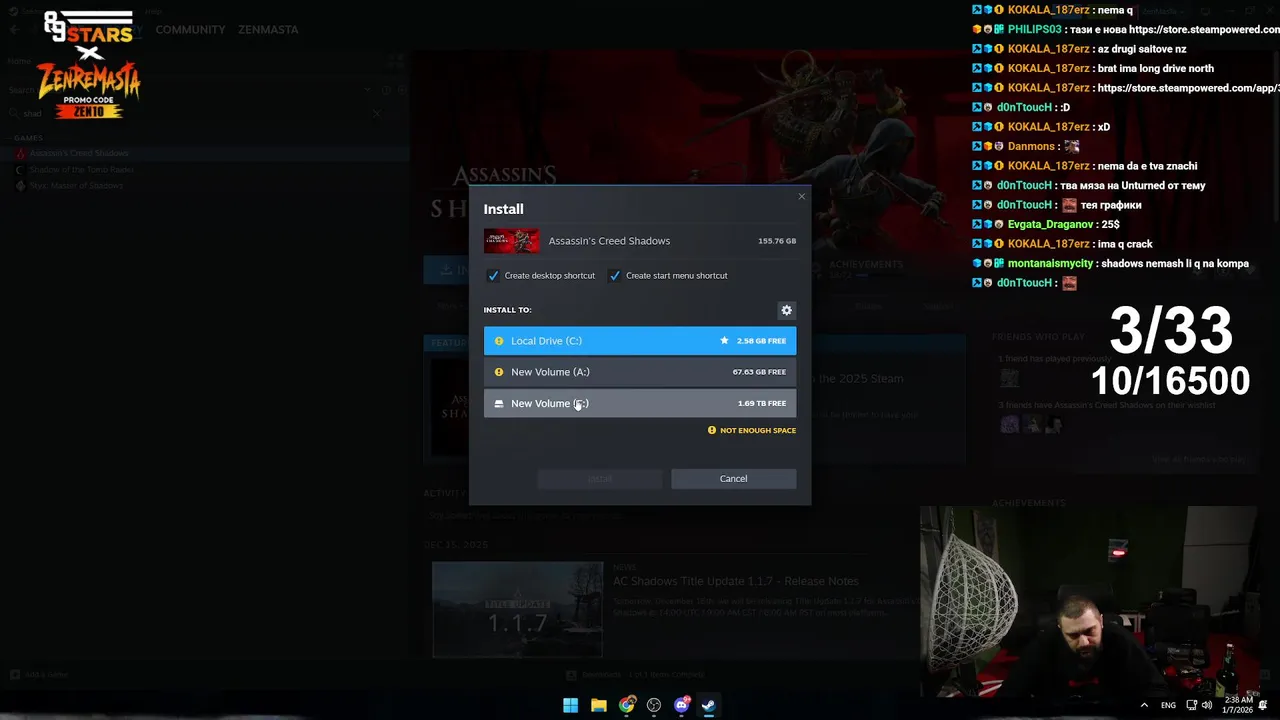Click the Assassin's Creed Shadows thumbnail in dialog
The height and width of the screenshot is (720, 1280).
click(x=512, y=241)
